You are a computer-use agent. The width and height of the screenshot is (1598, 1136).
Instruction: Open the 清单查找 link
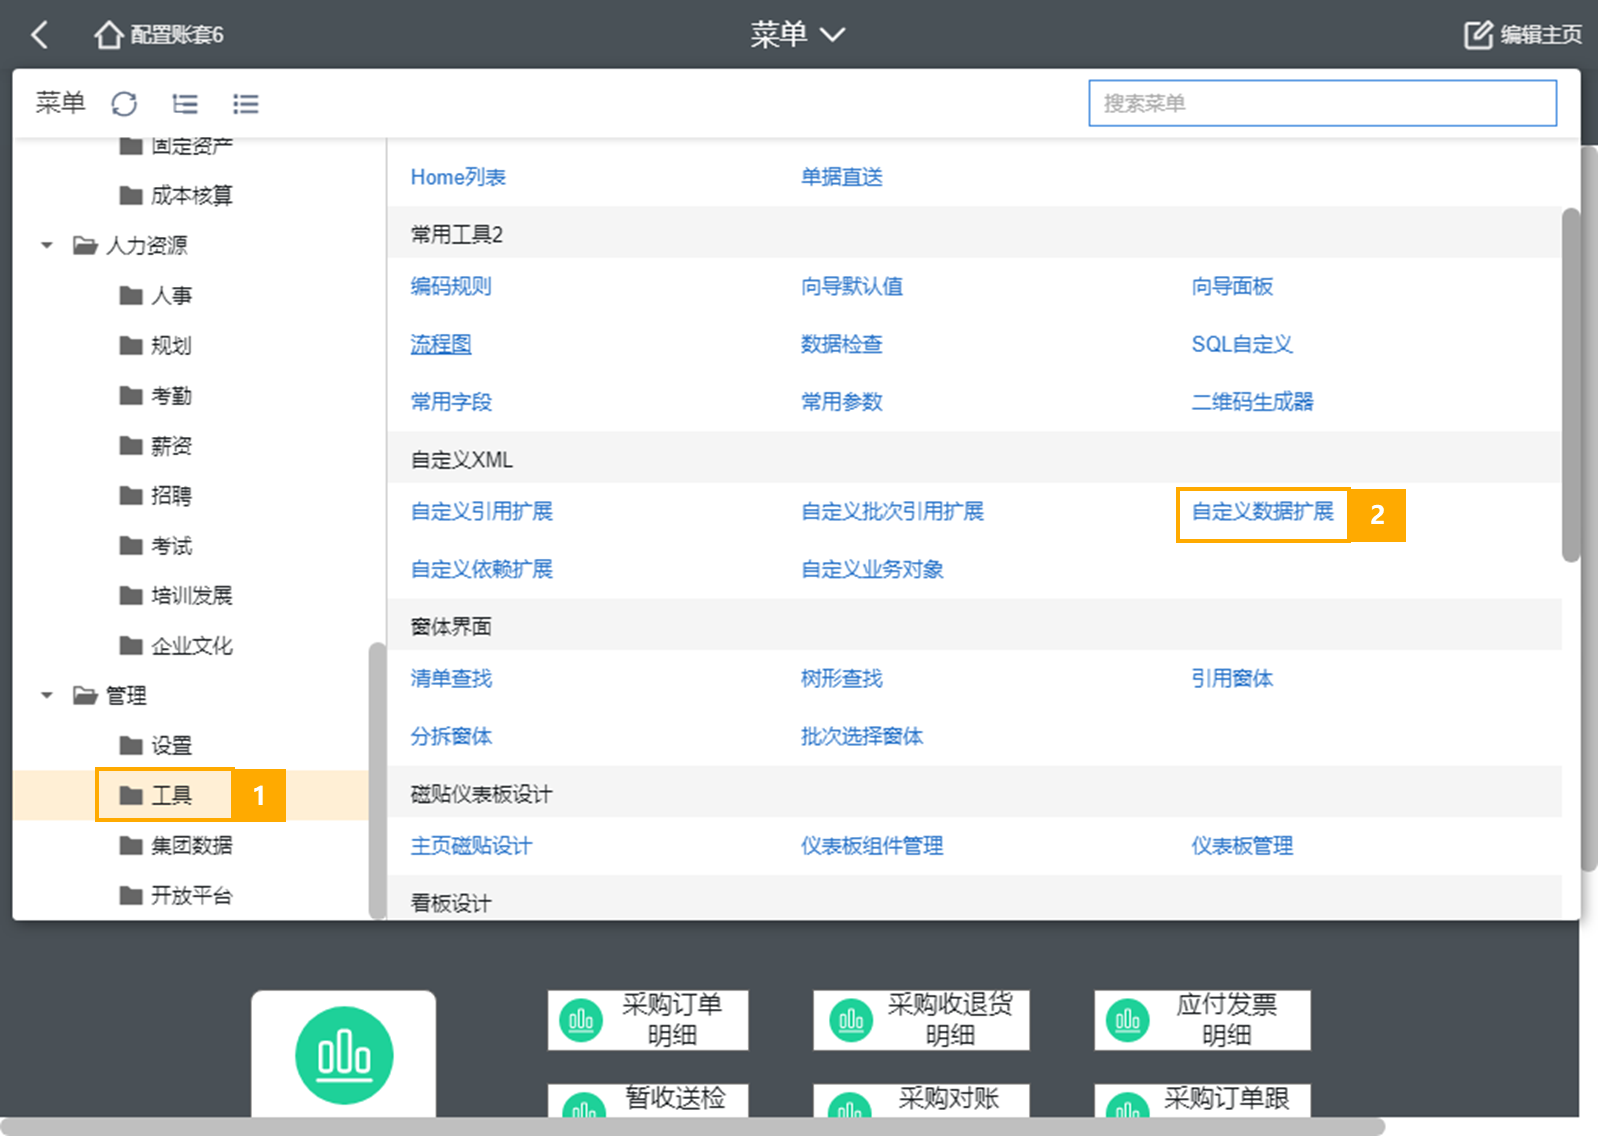tap(451, 678)
